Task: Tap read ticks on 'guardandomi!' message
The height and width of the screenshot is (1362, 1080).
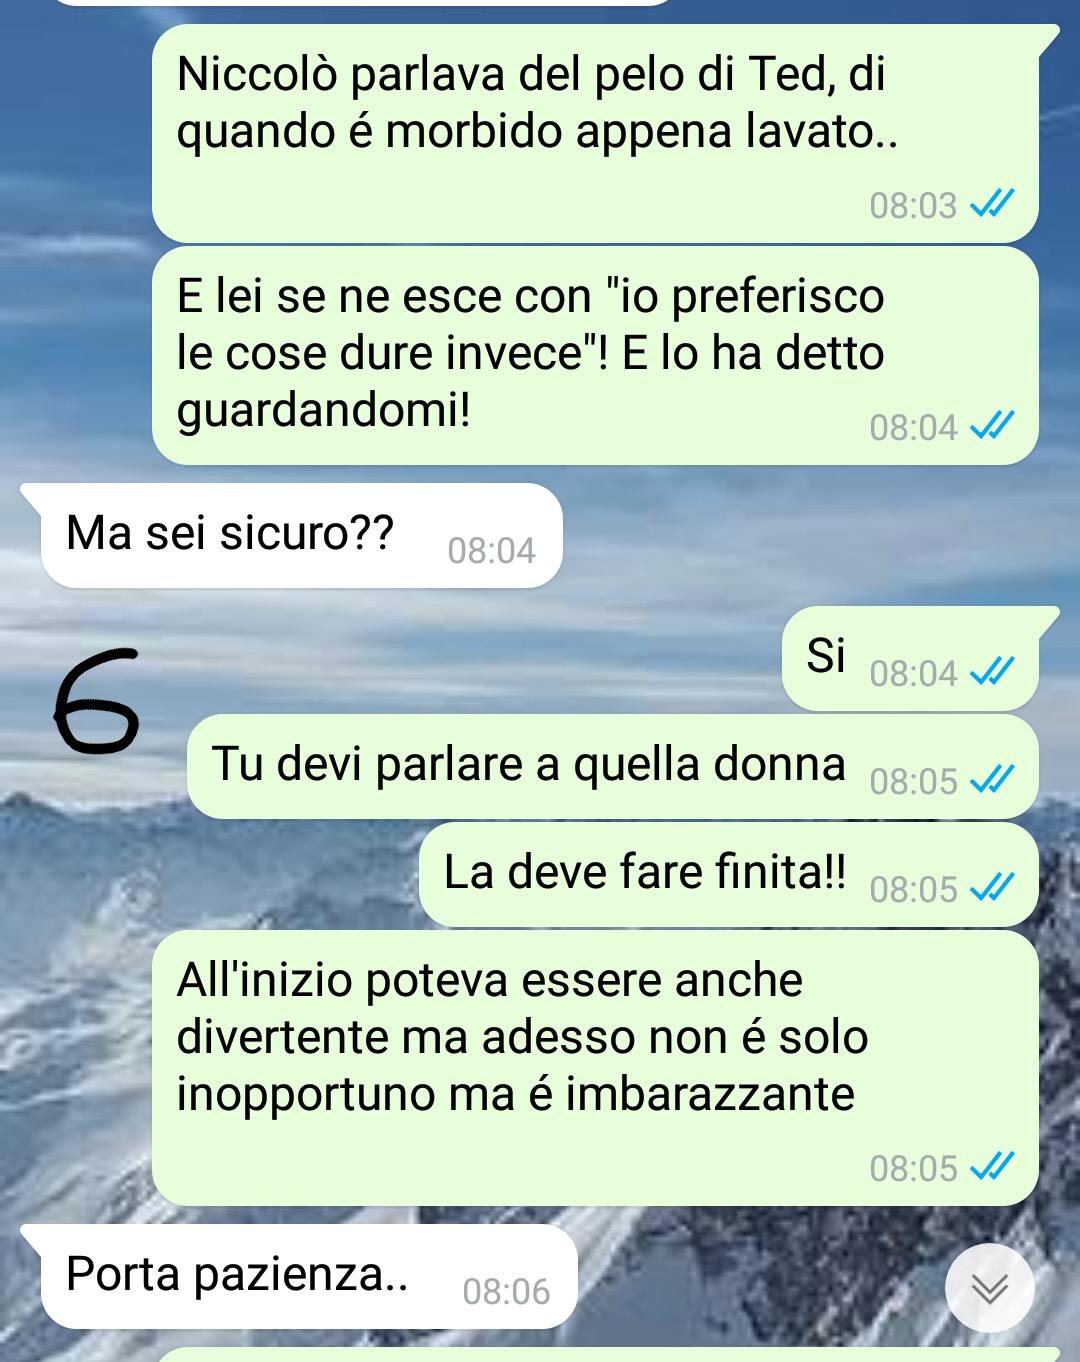Action: (993, 426)
